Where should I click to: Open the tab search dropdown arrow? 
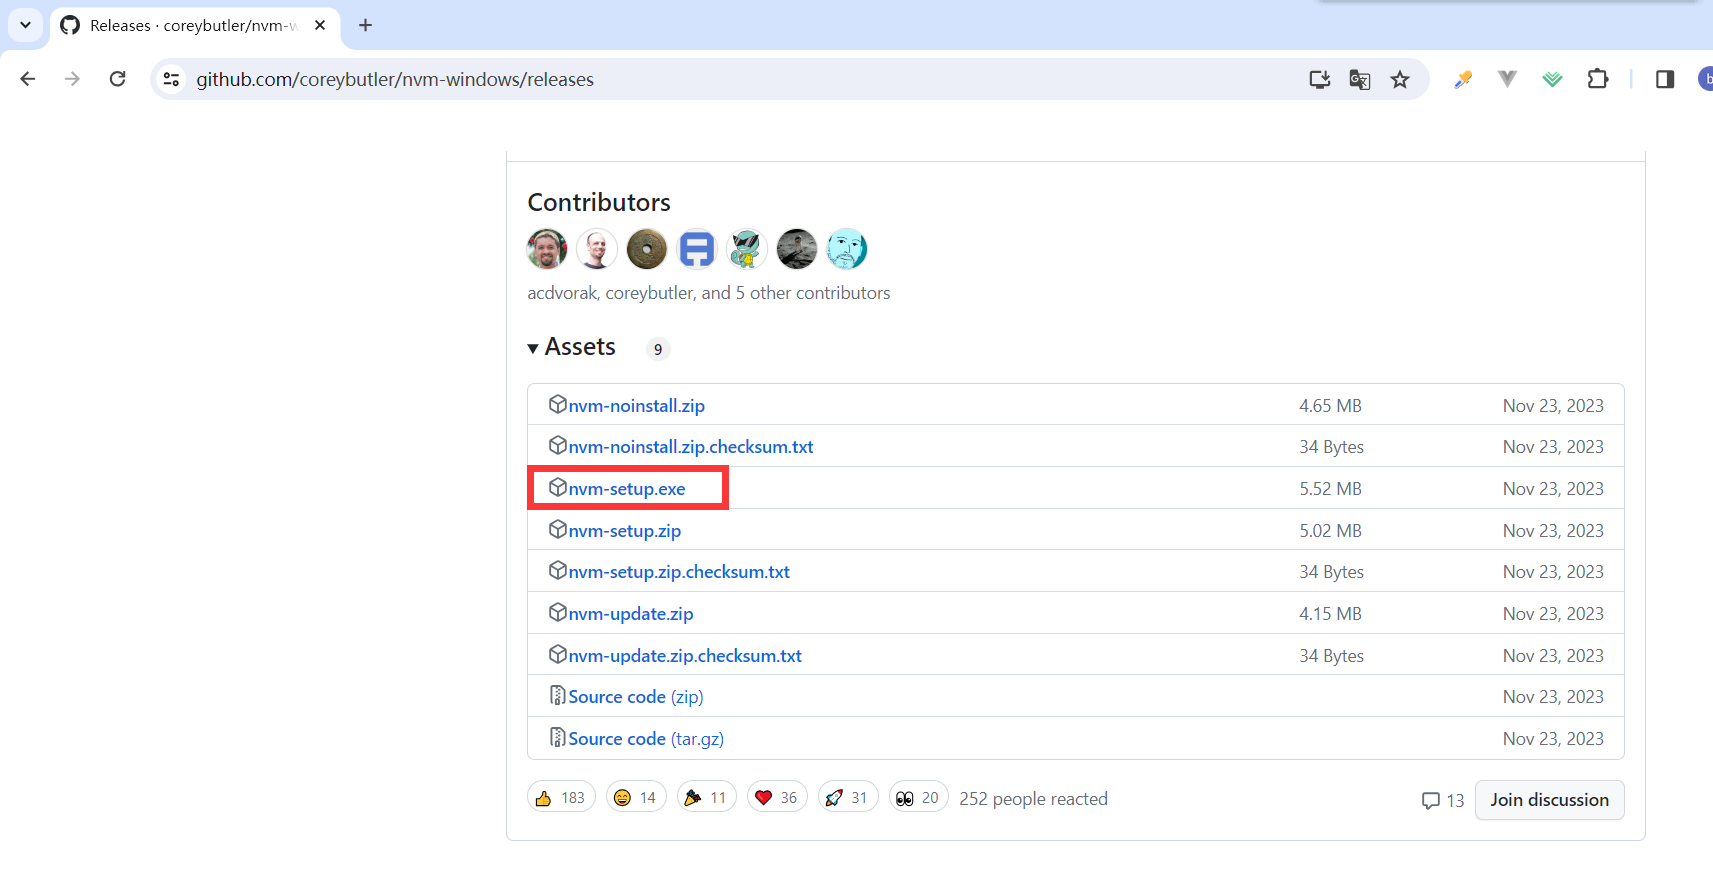pos(25,25)
